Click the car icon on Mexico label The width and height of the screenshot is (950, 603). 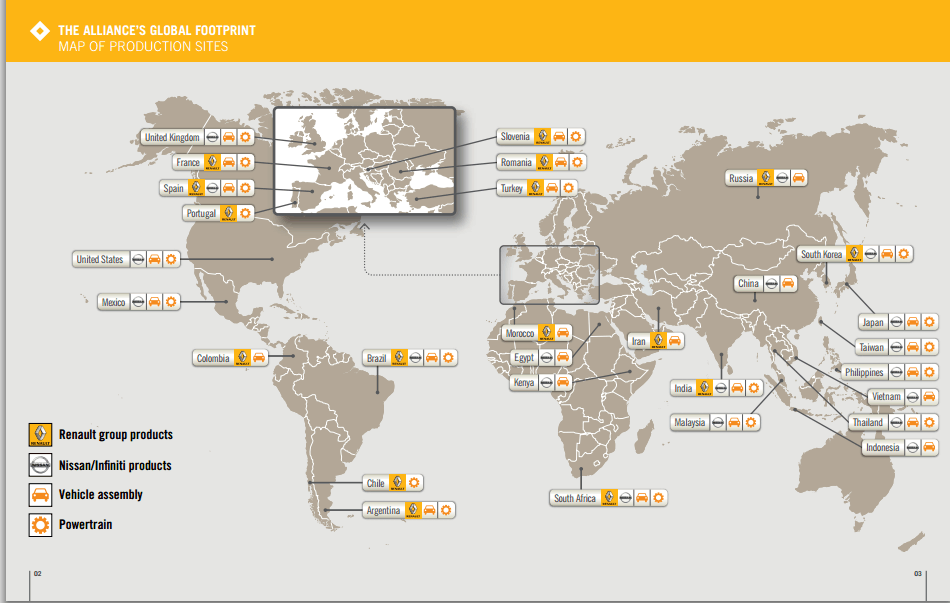[x=155, y=302]
